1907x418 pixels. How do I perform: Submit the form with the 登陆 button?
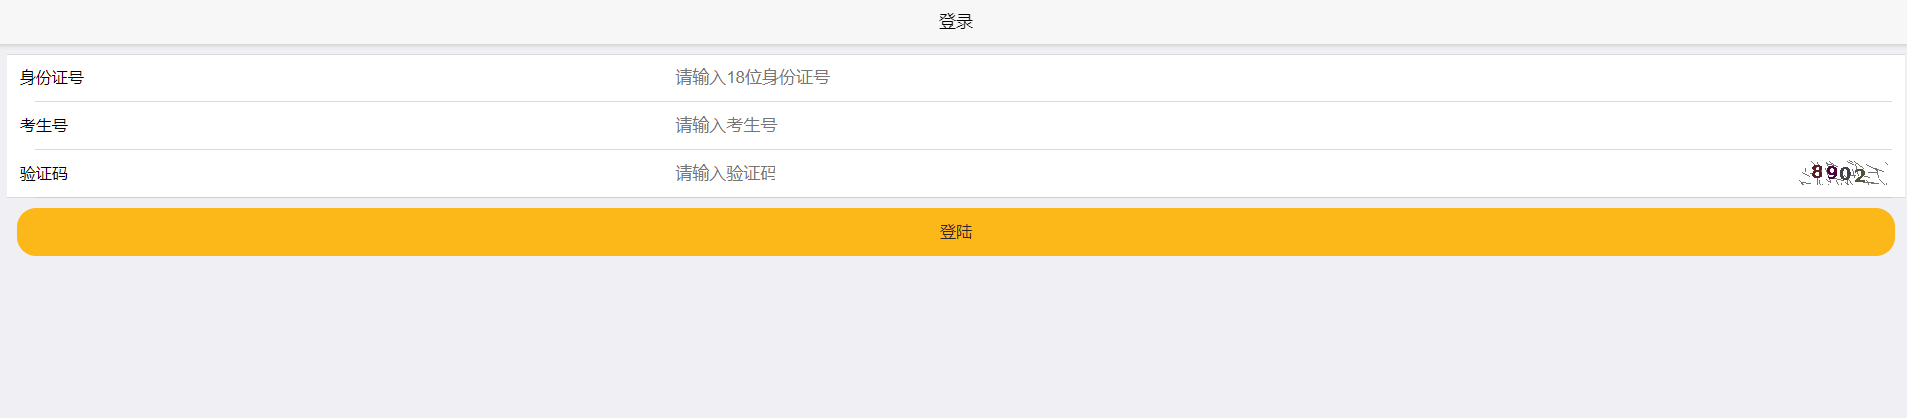[x=955, y=232]
